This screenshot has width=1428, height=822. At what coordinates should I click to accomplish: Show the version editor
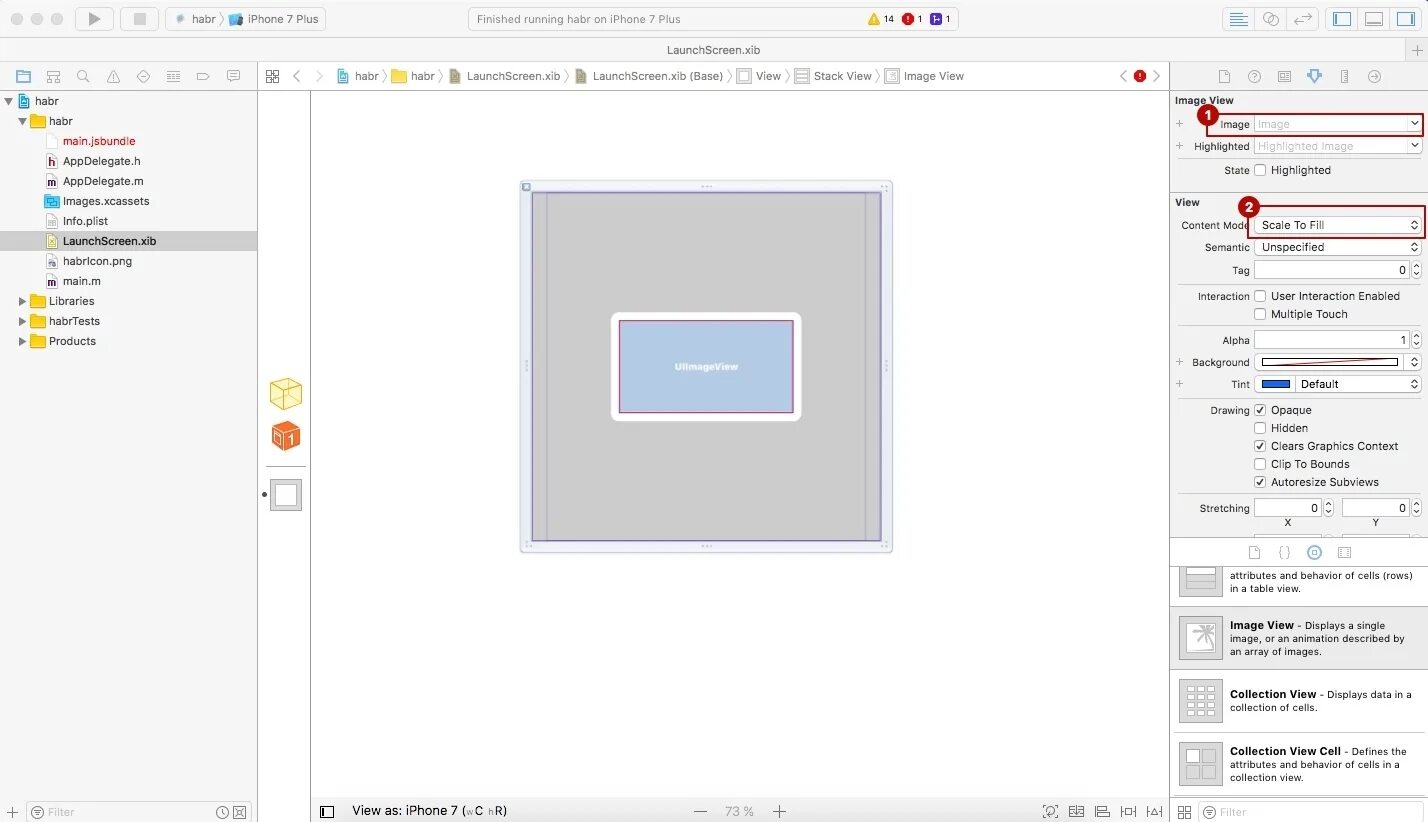tap(1302, 19)
